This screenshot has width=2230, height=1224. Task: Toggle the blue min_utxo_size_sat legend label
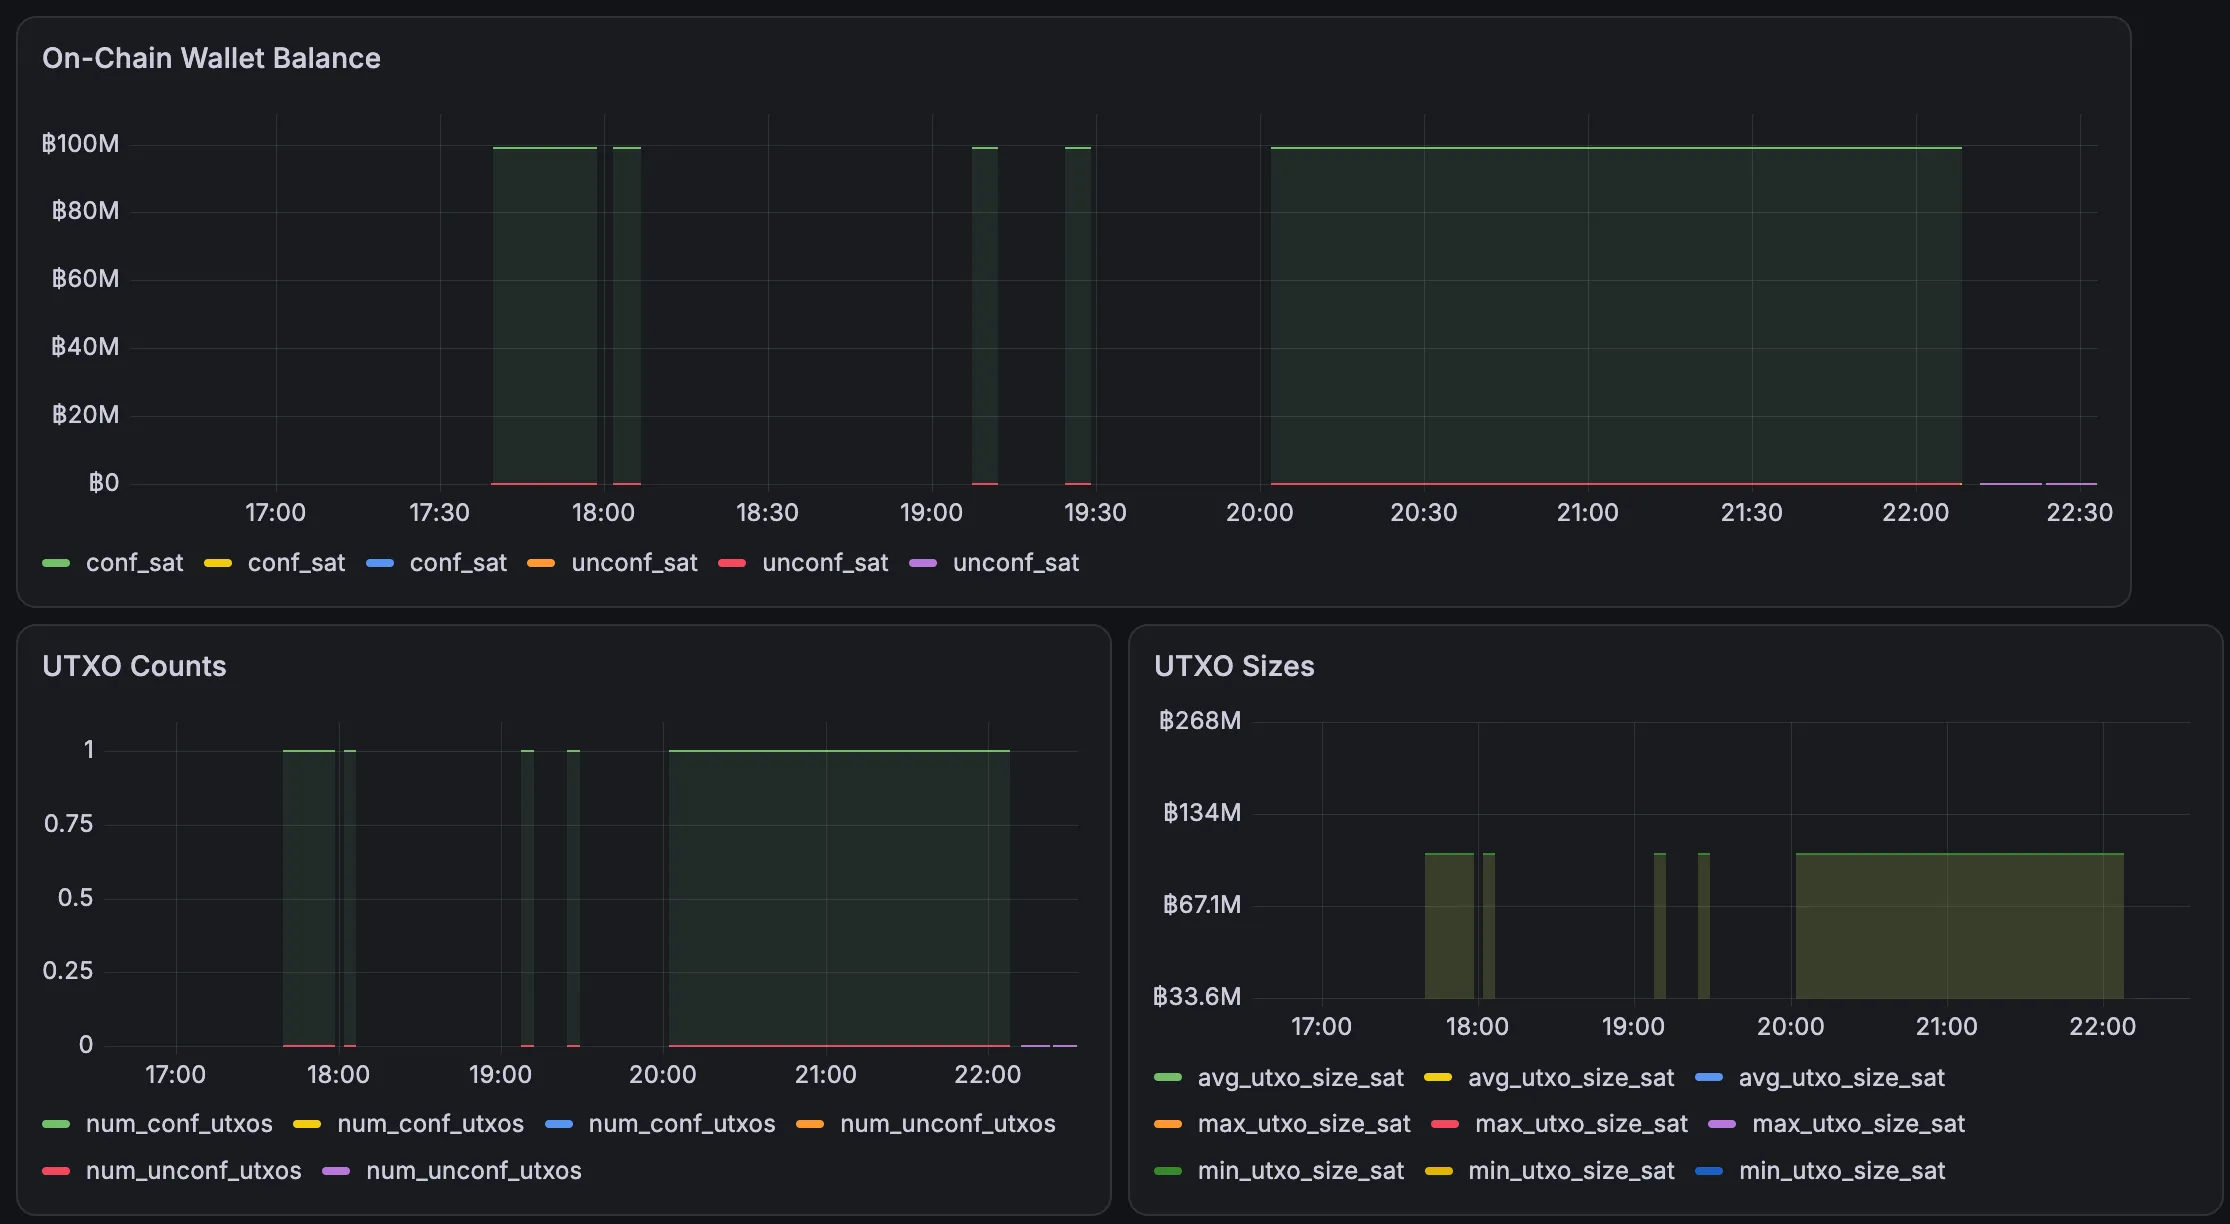(1842, 1171)
